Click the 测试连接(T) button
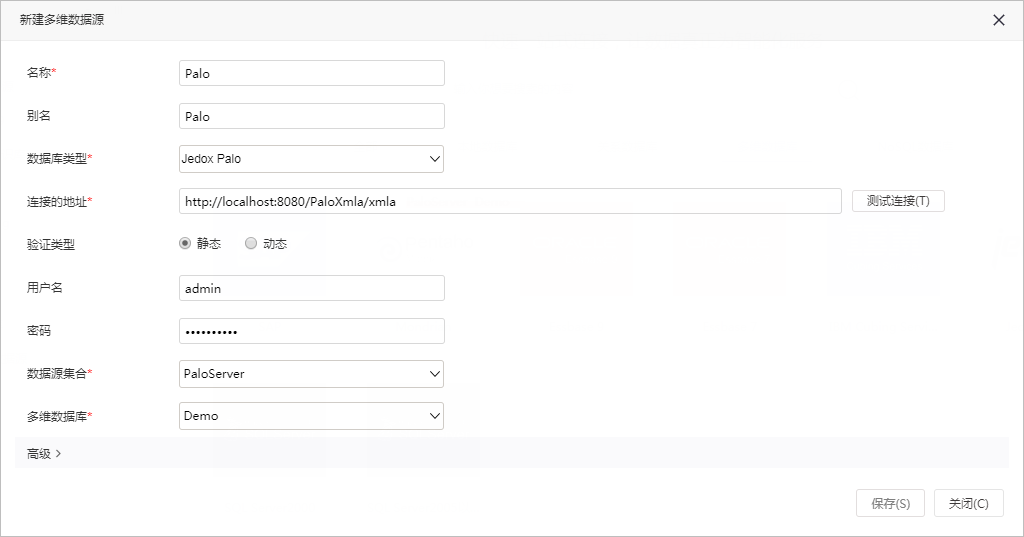The height and width of the screenshot is (537, 1024). [898, 201]
